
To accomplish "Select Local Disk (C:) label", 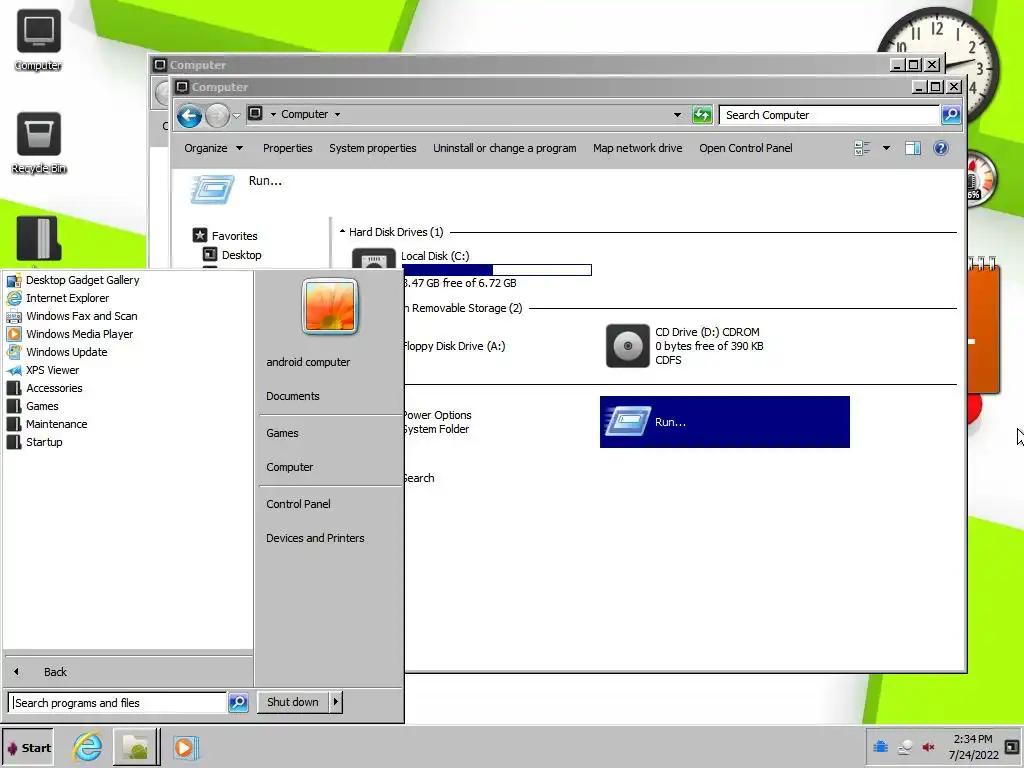I will [x=435, y=256].
